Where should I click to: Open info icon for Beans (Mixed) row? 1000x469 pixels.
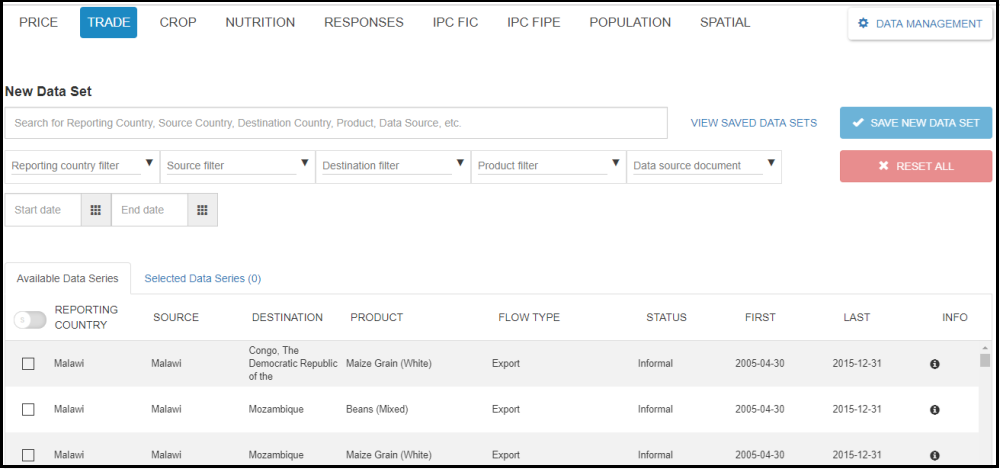(935, 410)
